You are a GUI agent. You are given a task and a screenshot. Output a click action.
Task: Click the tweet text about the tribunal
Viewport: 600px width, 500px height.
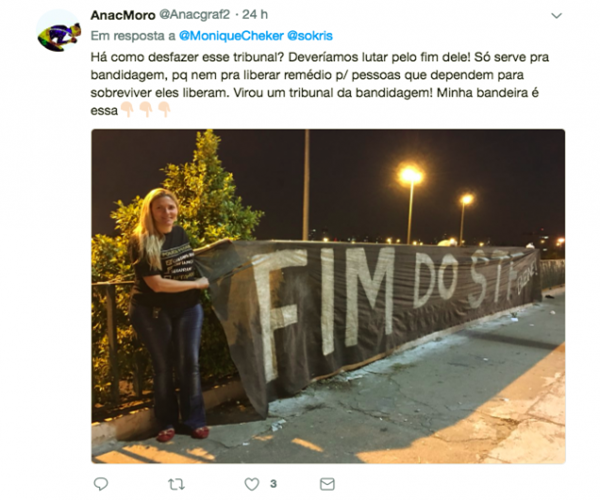pyautogui.click(x=320, y=84)
